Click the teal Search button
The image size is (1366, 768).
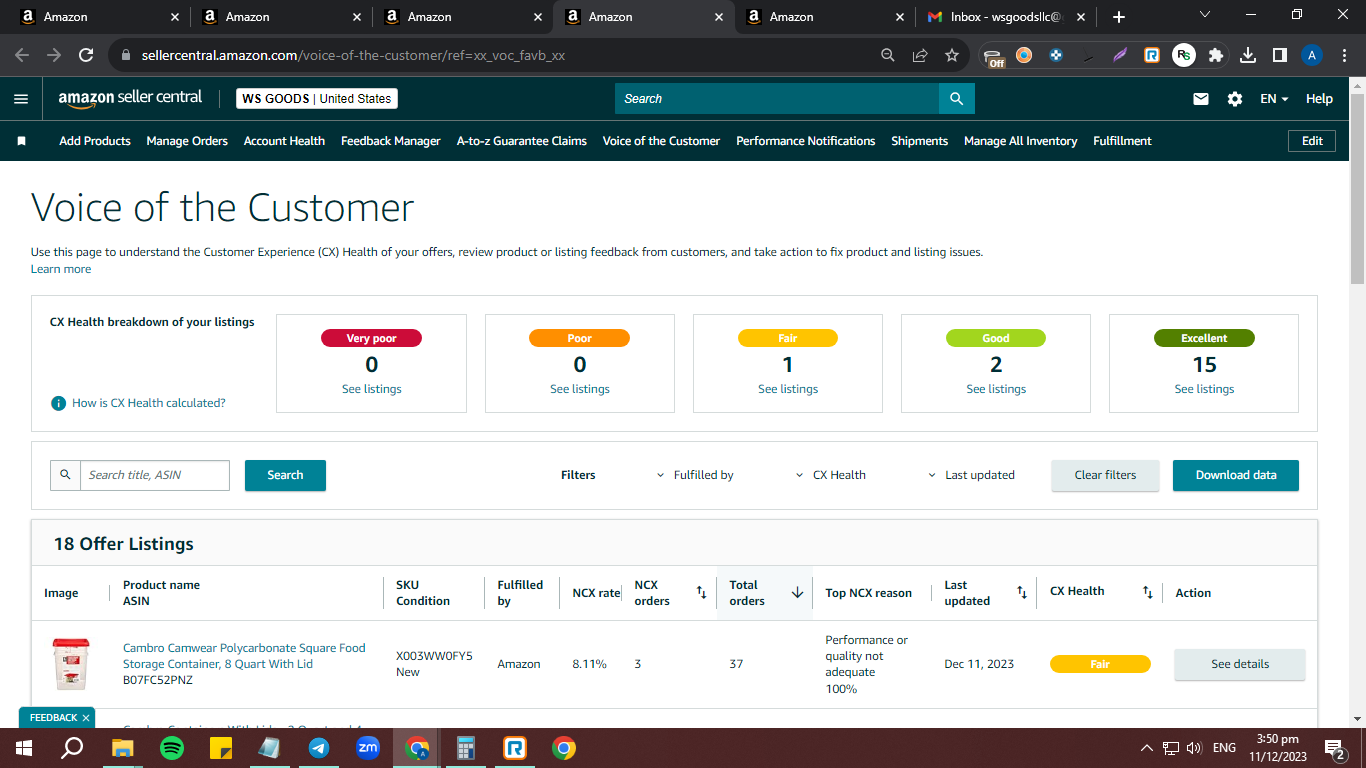pos(285,475)
